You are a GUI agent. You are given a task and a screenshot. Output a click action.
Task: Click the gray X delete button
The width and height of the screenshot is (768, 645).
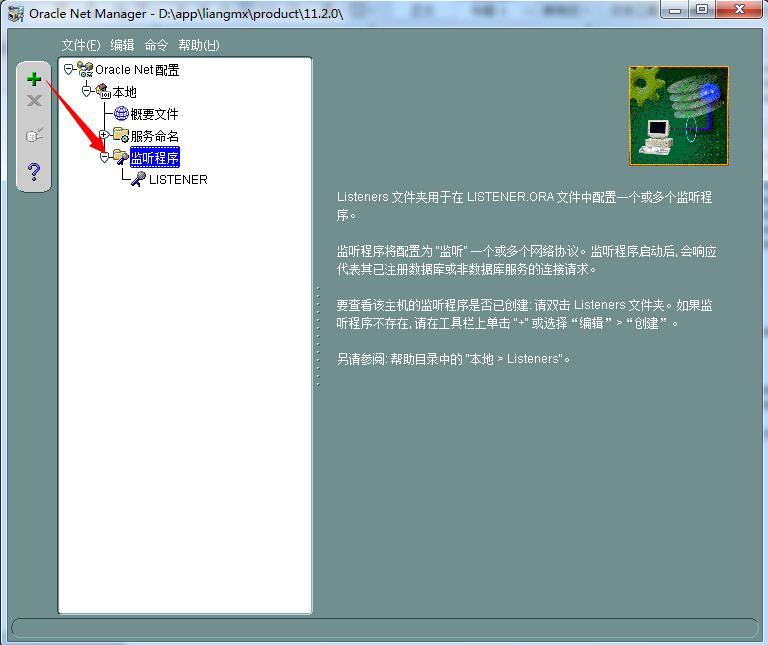[x=34, y=101]
